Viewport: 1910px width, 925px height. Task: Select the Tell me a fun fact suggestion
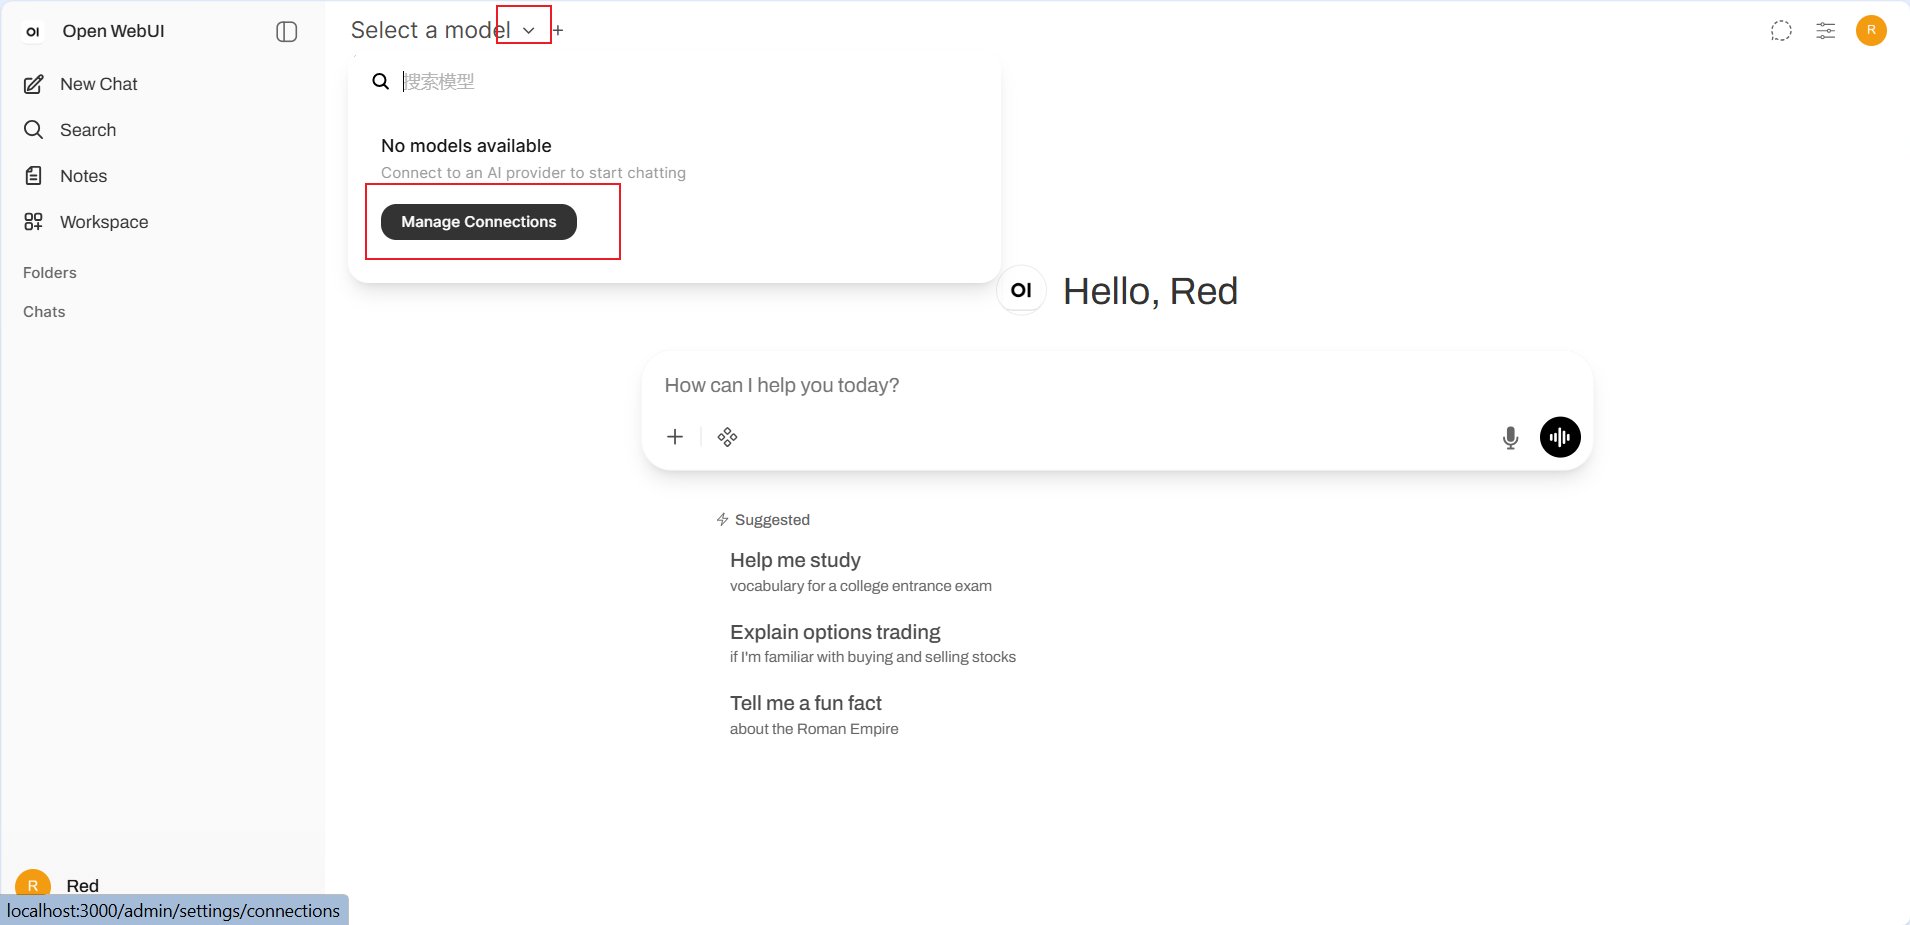[x=814, y=715]
